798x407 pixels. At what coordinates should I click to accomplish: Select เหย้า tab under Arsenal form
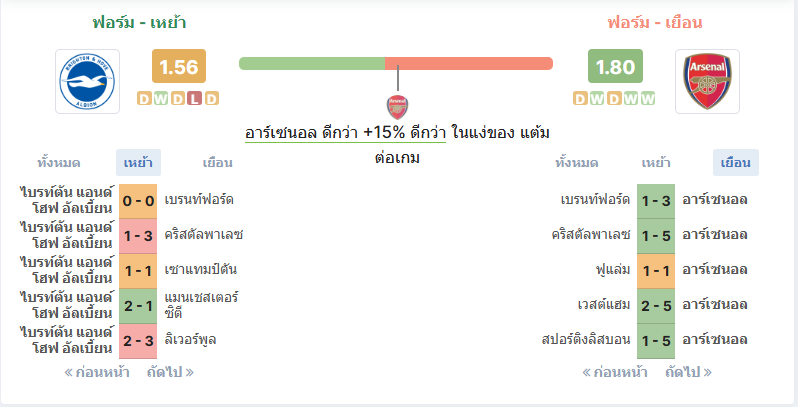pos(656,163)
